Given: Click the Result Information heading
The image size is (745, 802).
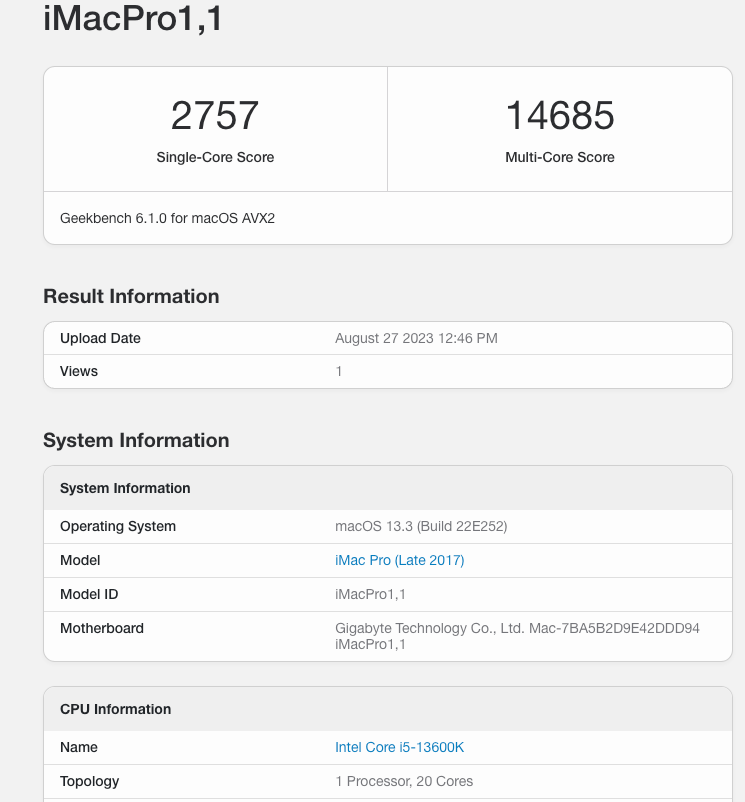Looking at the screenshot, I should pyautogui.click(x=131, y=297).
